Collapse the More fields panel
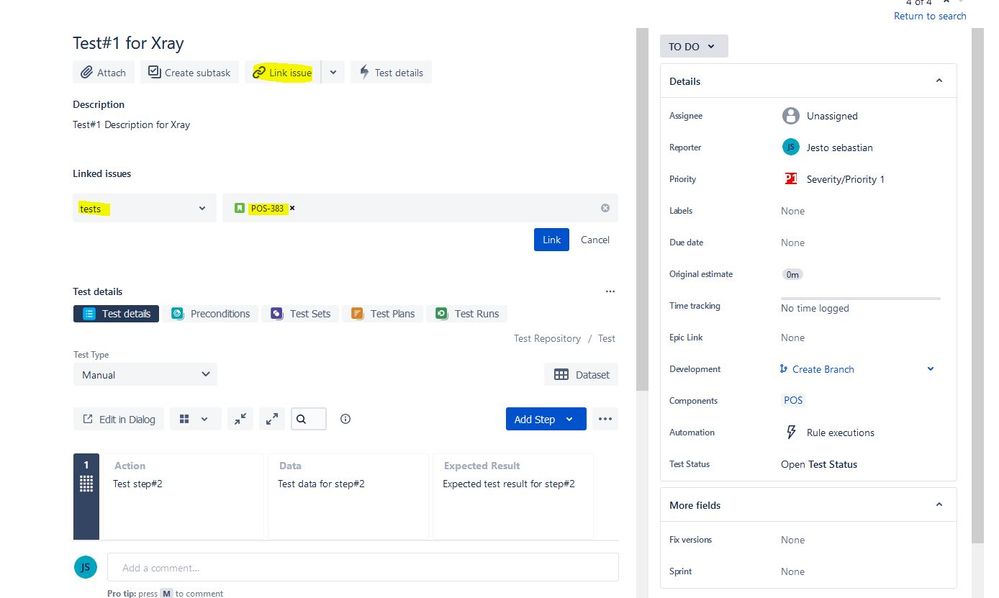Image resolution: width=999 pixels, height=598 pixels. click(x=938, y=504)
